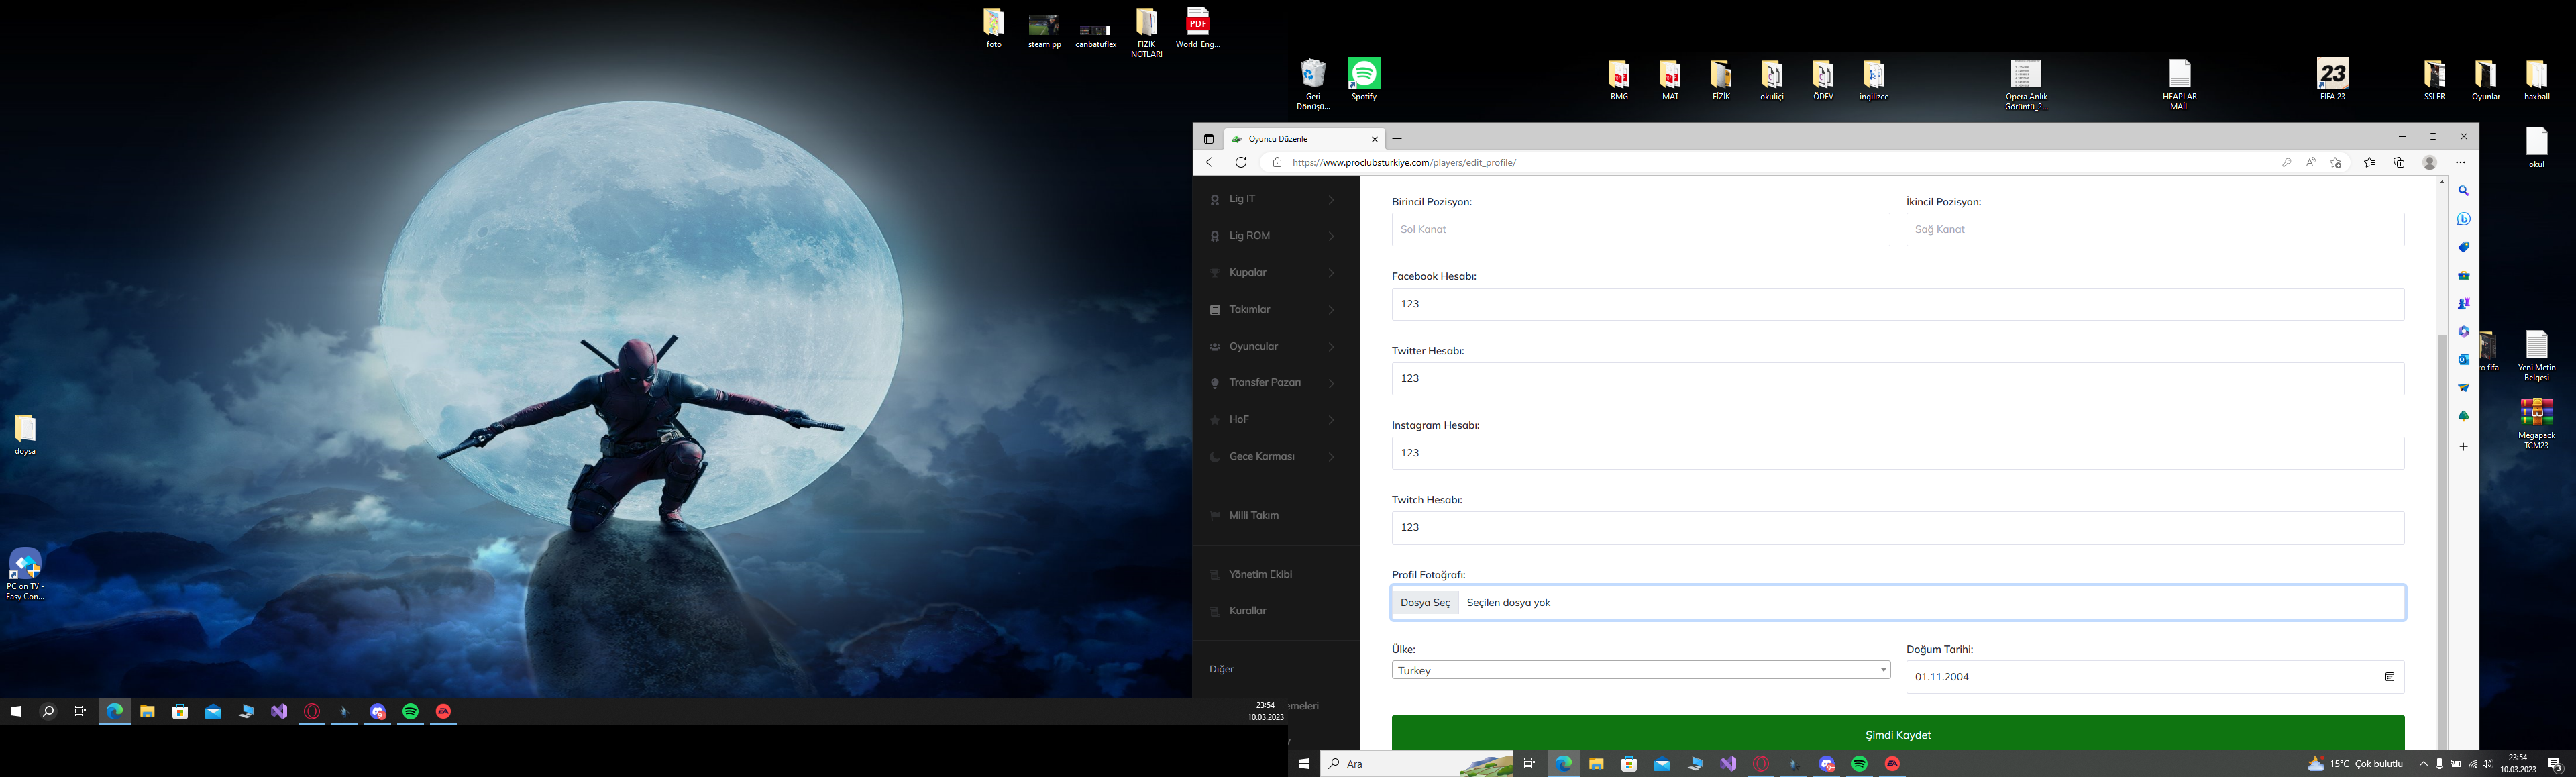The height and width of the screenshot is (777, 2576).
Task: Open the shopping tag icon in Edge sidebar
Action: click(2463, 247)
